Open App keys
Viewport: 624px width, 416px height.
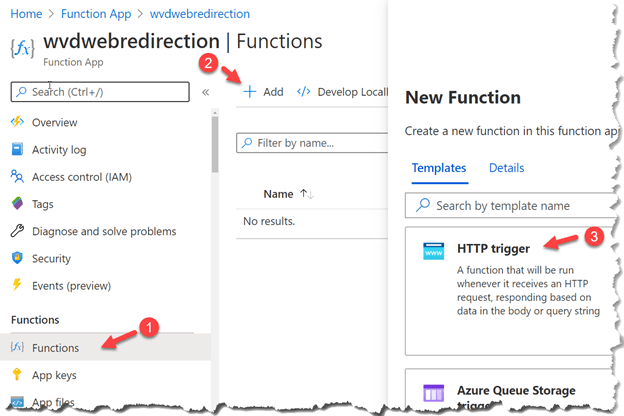54,375
